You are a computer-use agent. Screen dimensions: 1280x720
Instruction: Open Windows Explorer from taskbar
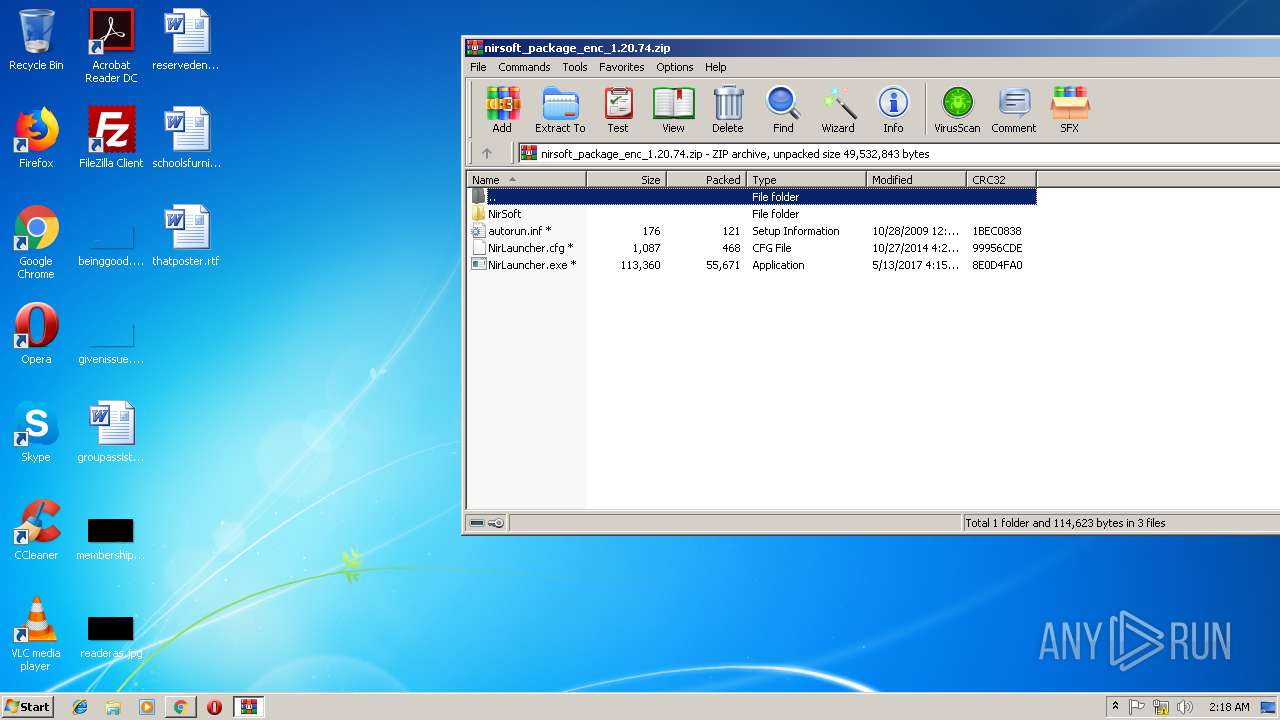click(x=113, y=706)
